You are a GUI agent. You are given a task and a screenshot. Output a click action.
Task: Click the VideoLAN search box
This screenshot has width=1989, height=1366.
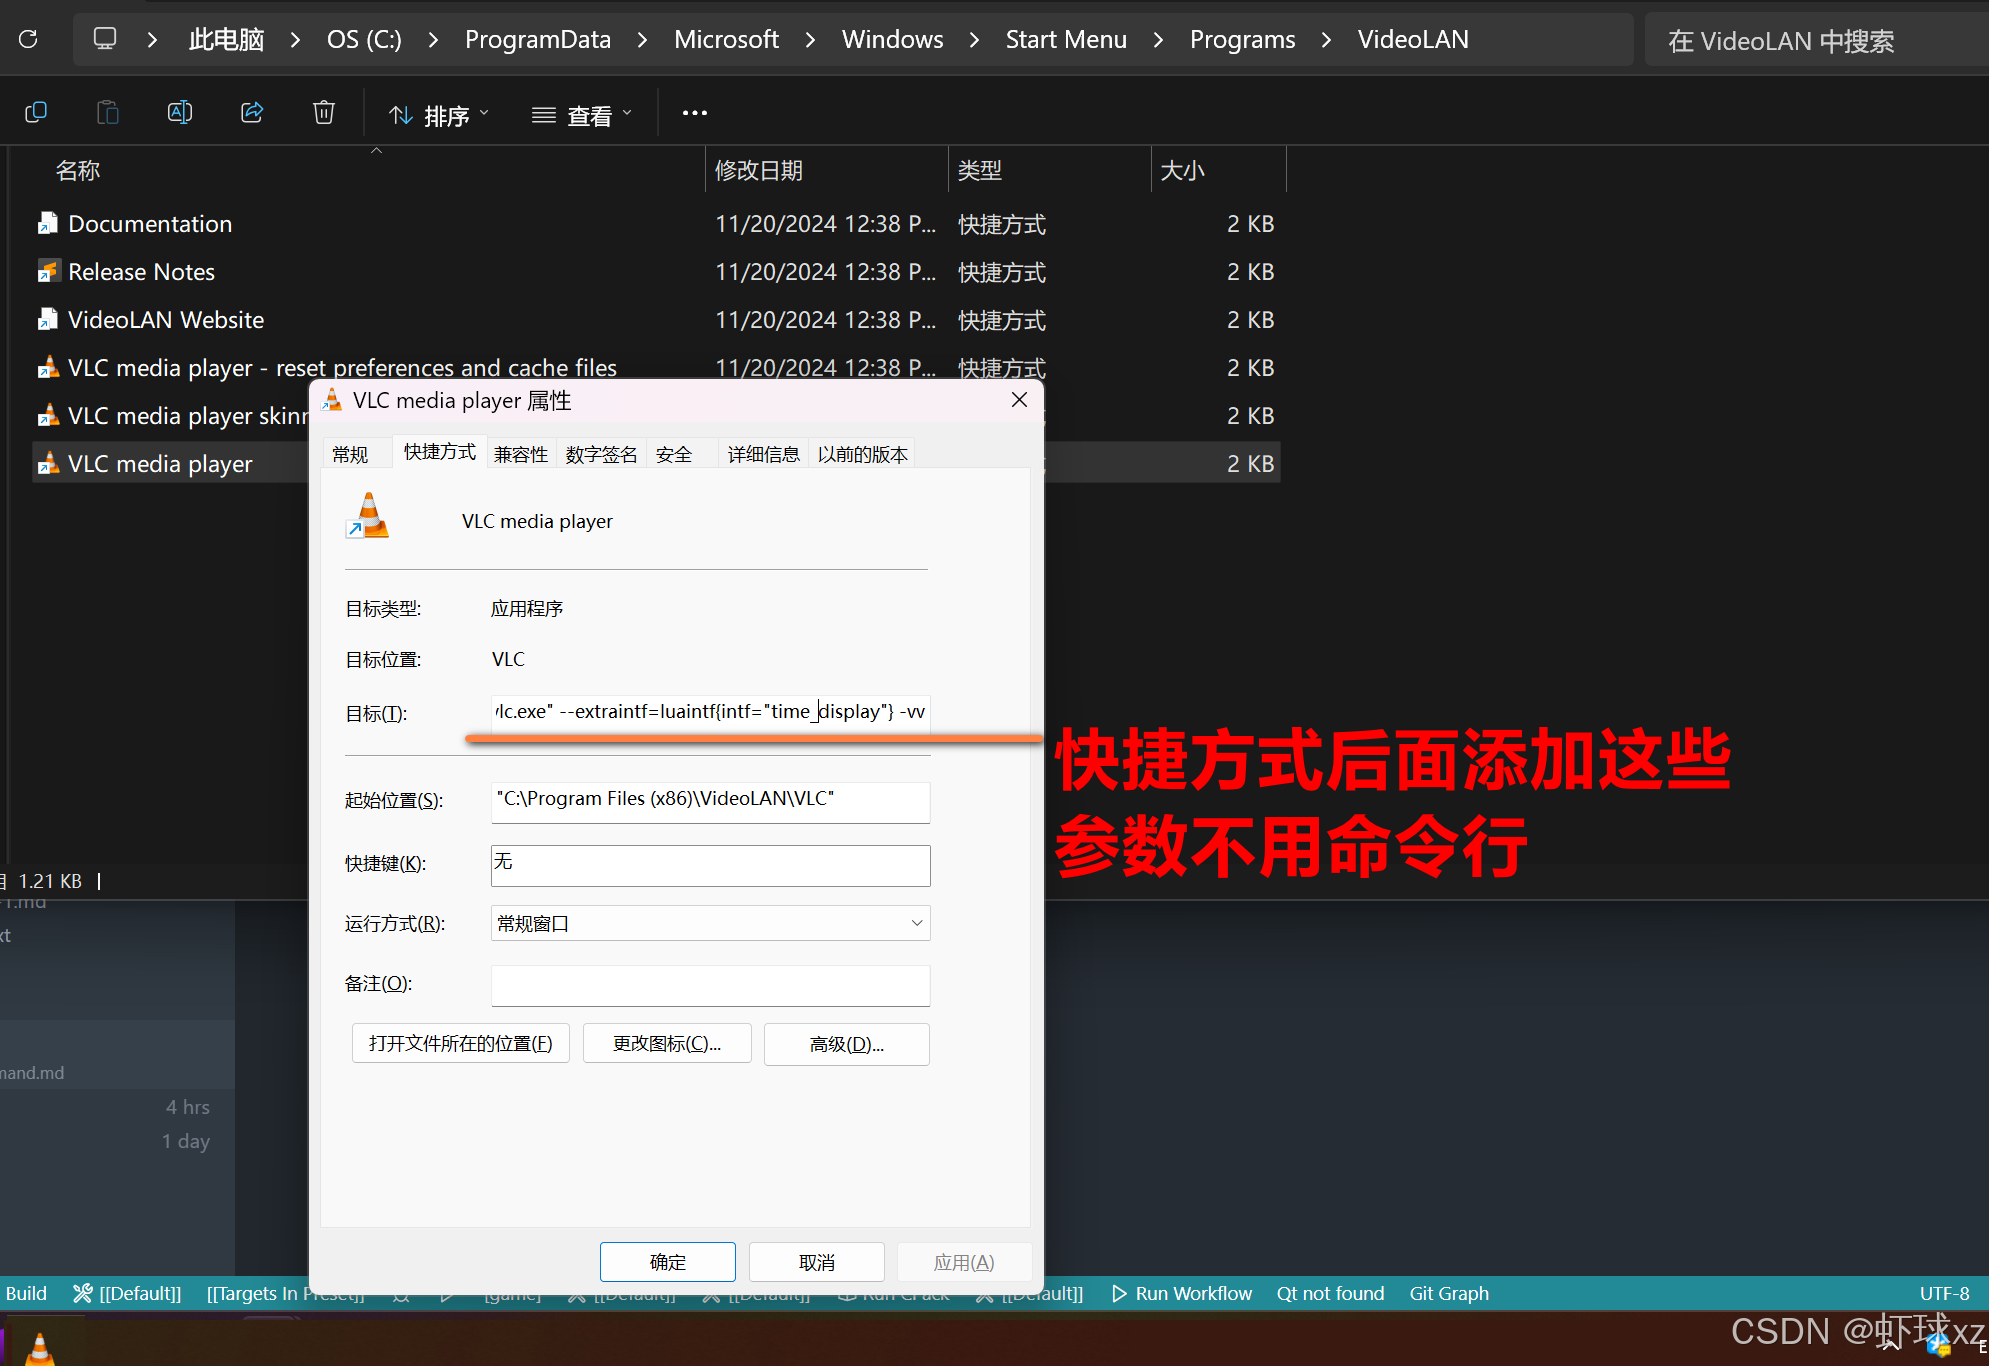[1817, 40]
